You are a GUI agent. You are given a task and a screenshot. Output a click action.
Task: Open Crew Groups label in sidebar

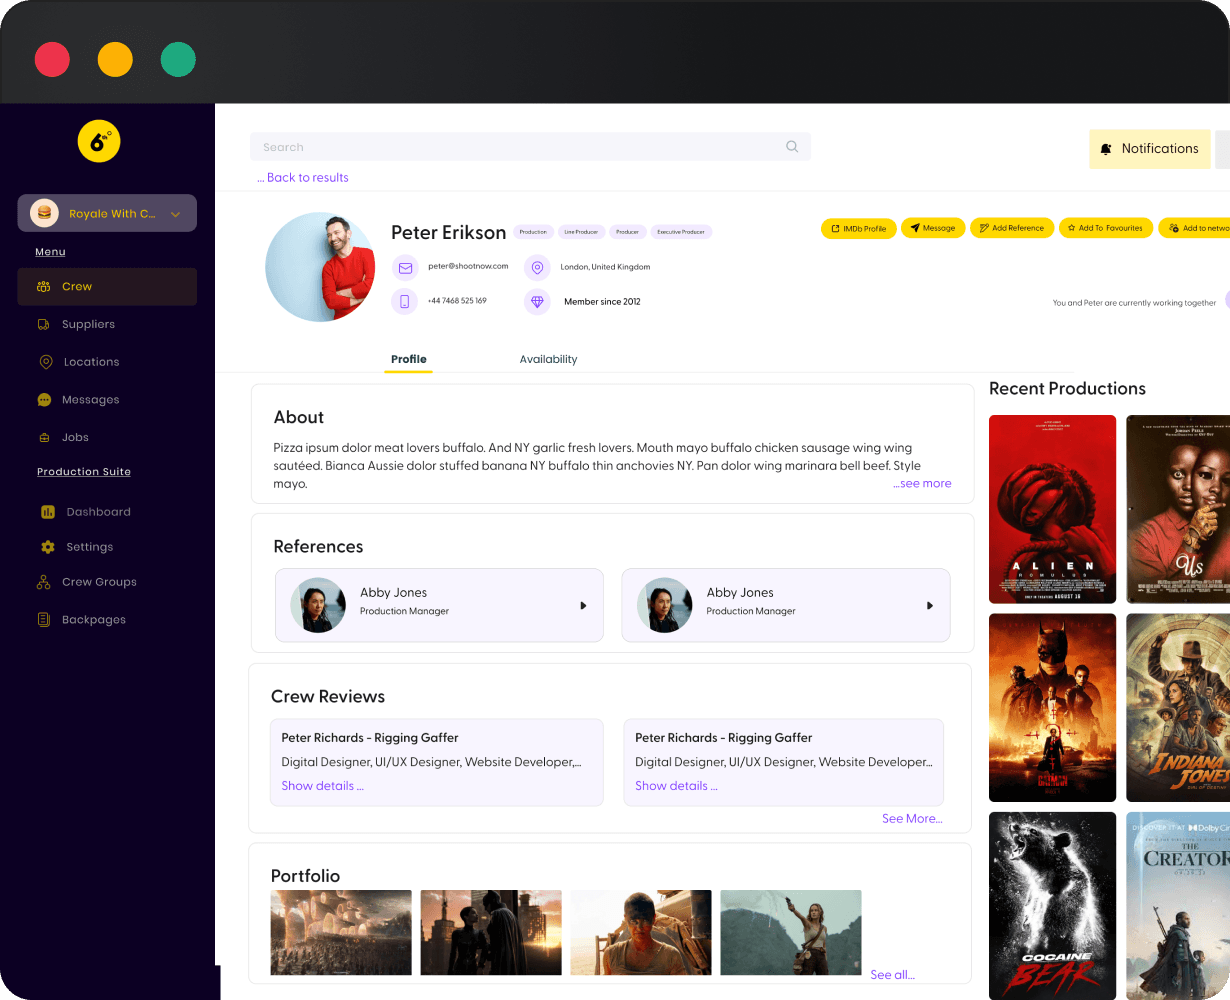pyautogui.click(x=99, y=582)
